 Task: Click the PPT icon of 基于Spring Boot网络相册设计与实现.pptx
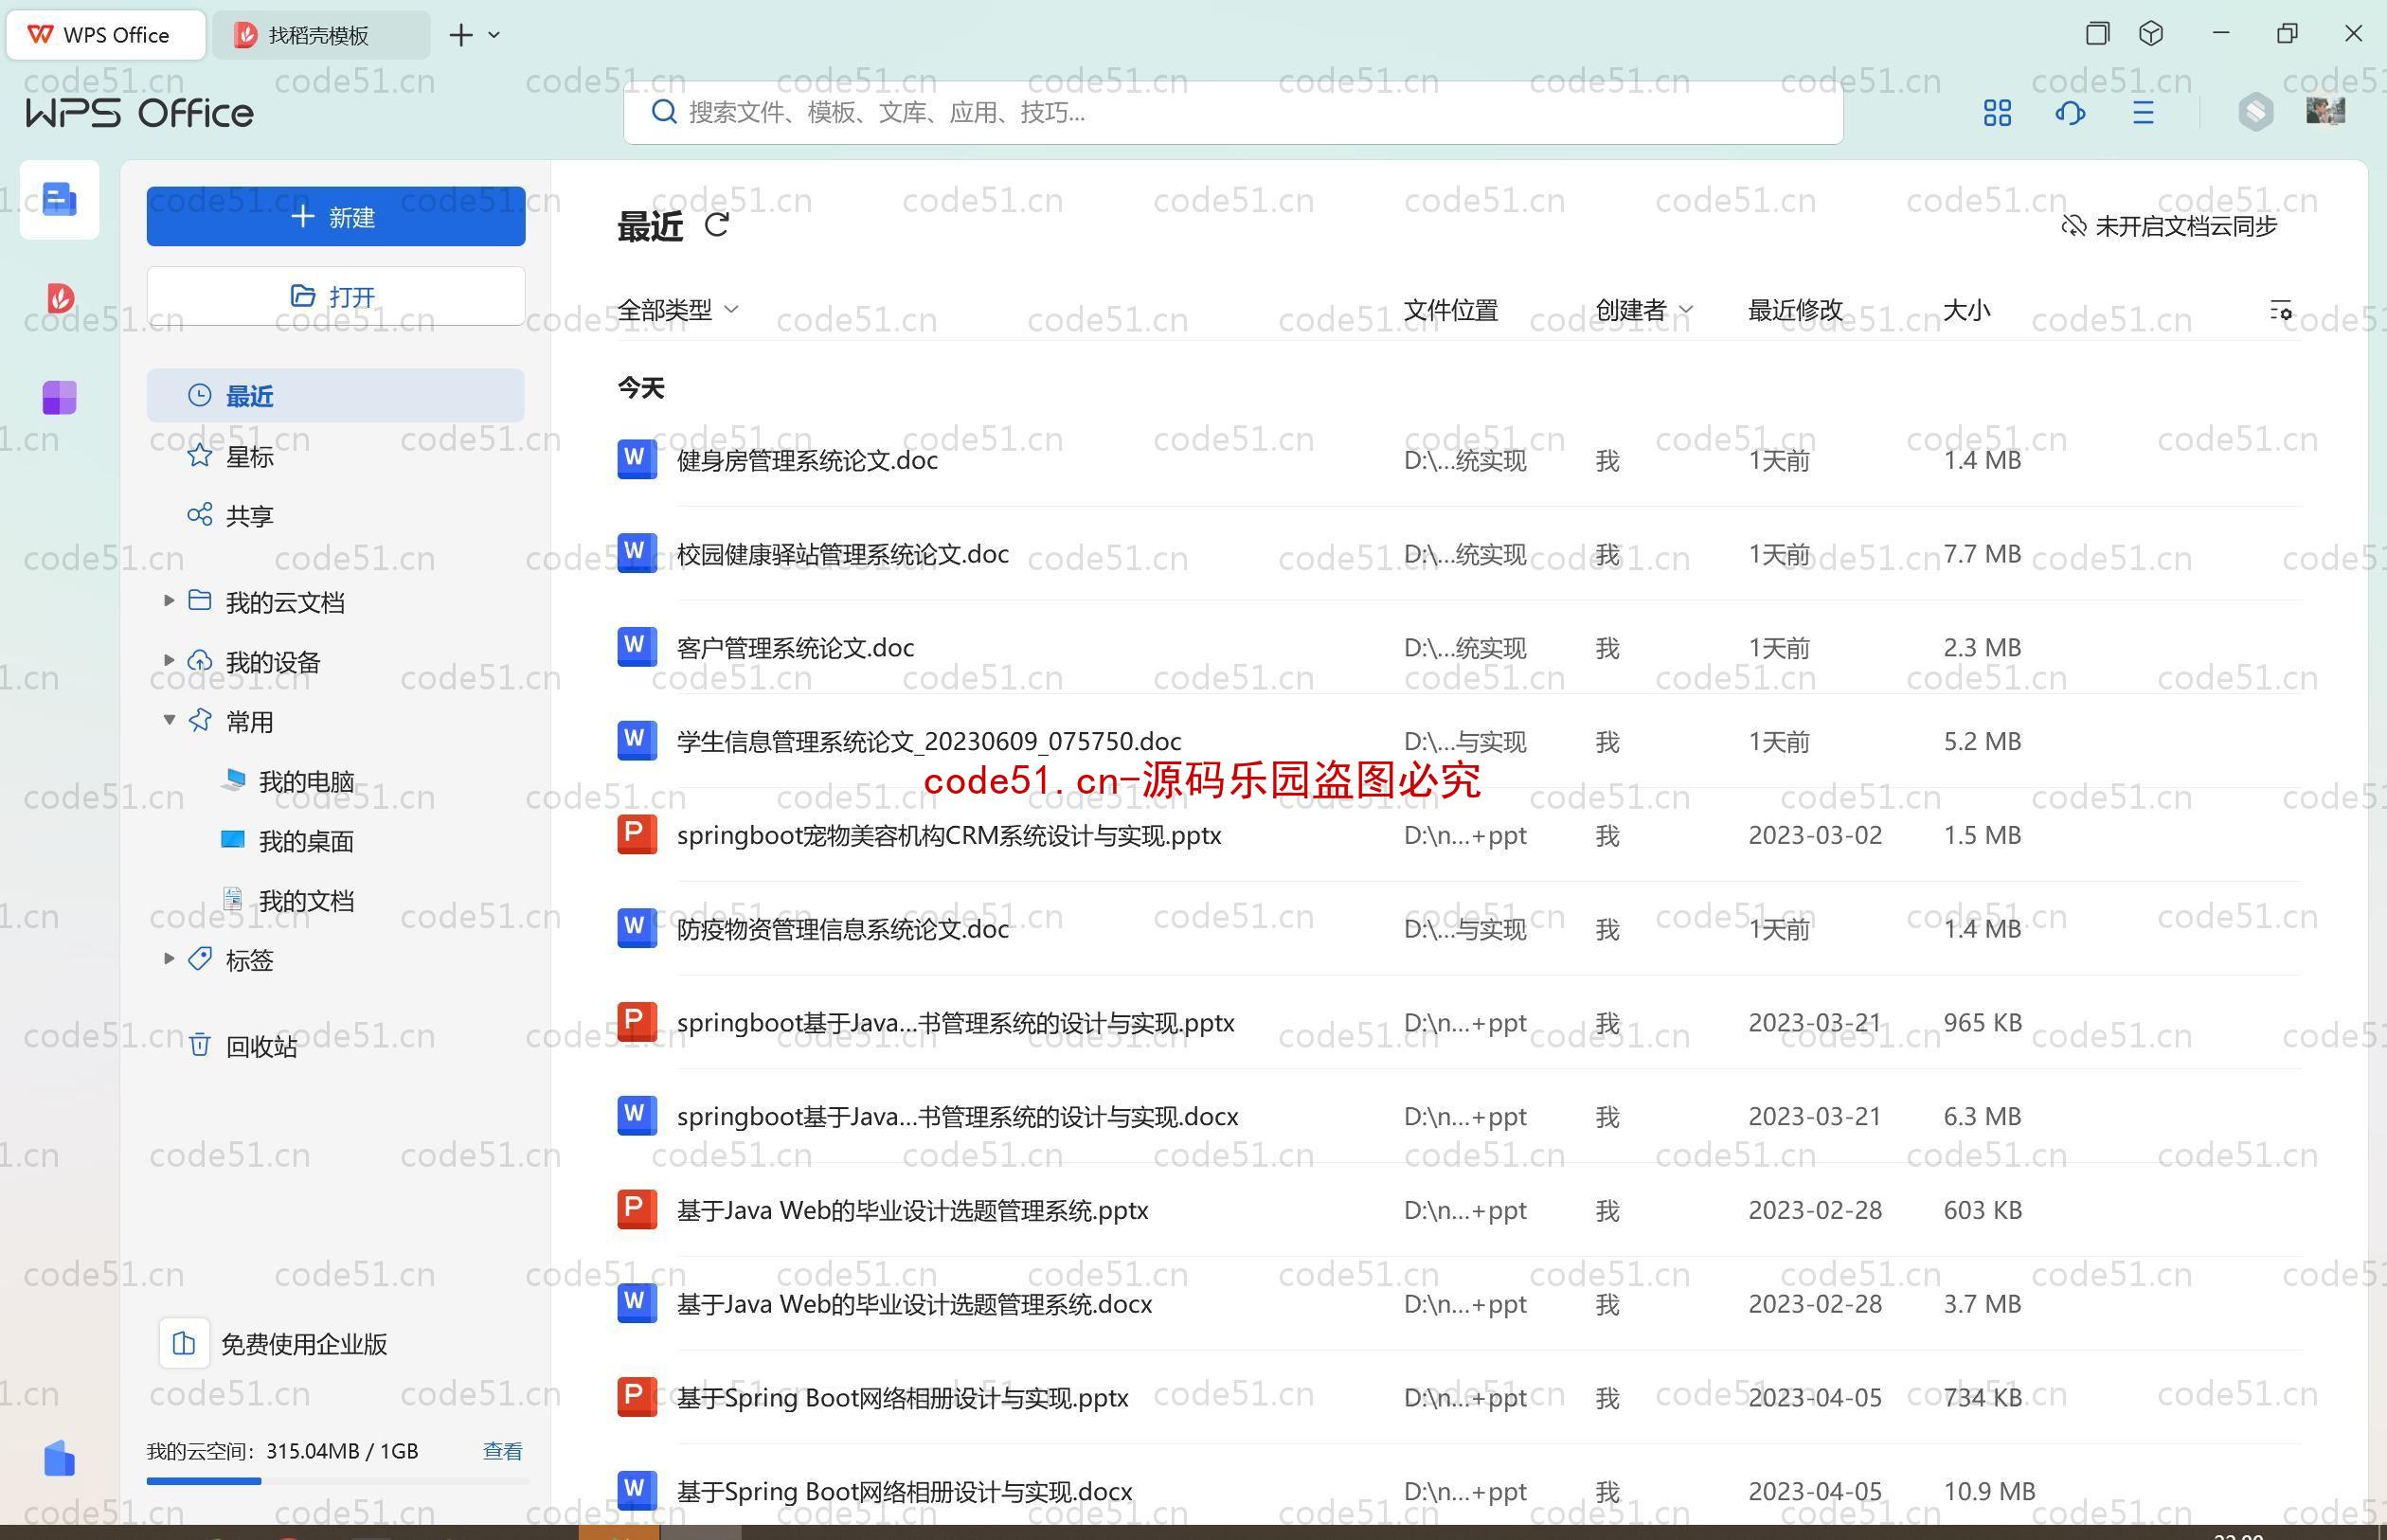pos(637,1396)
